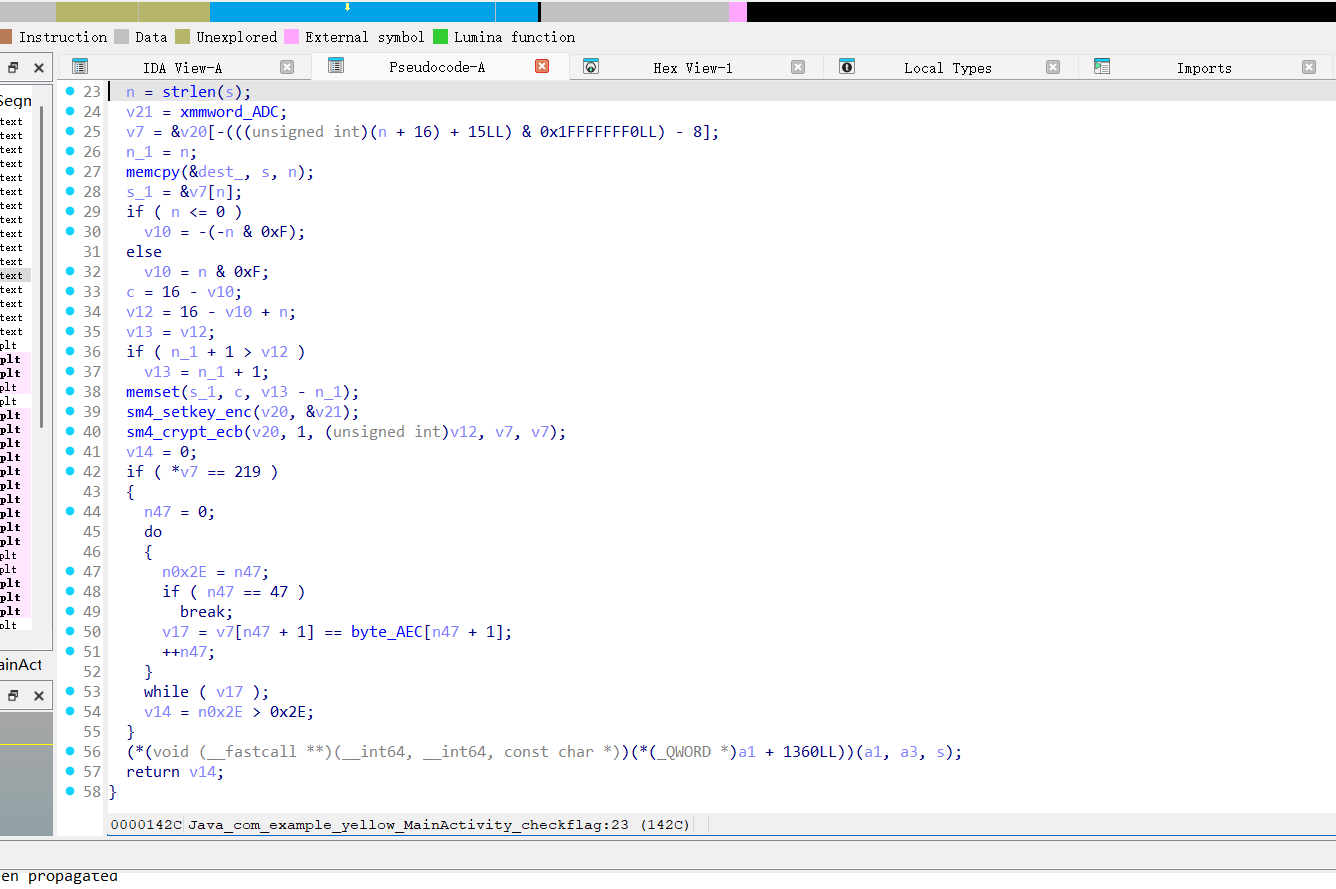
Task: Close the Pseudocode-A tab with red X
Action: pyautogui.click(x=542, y=66)
